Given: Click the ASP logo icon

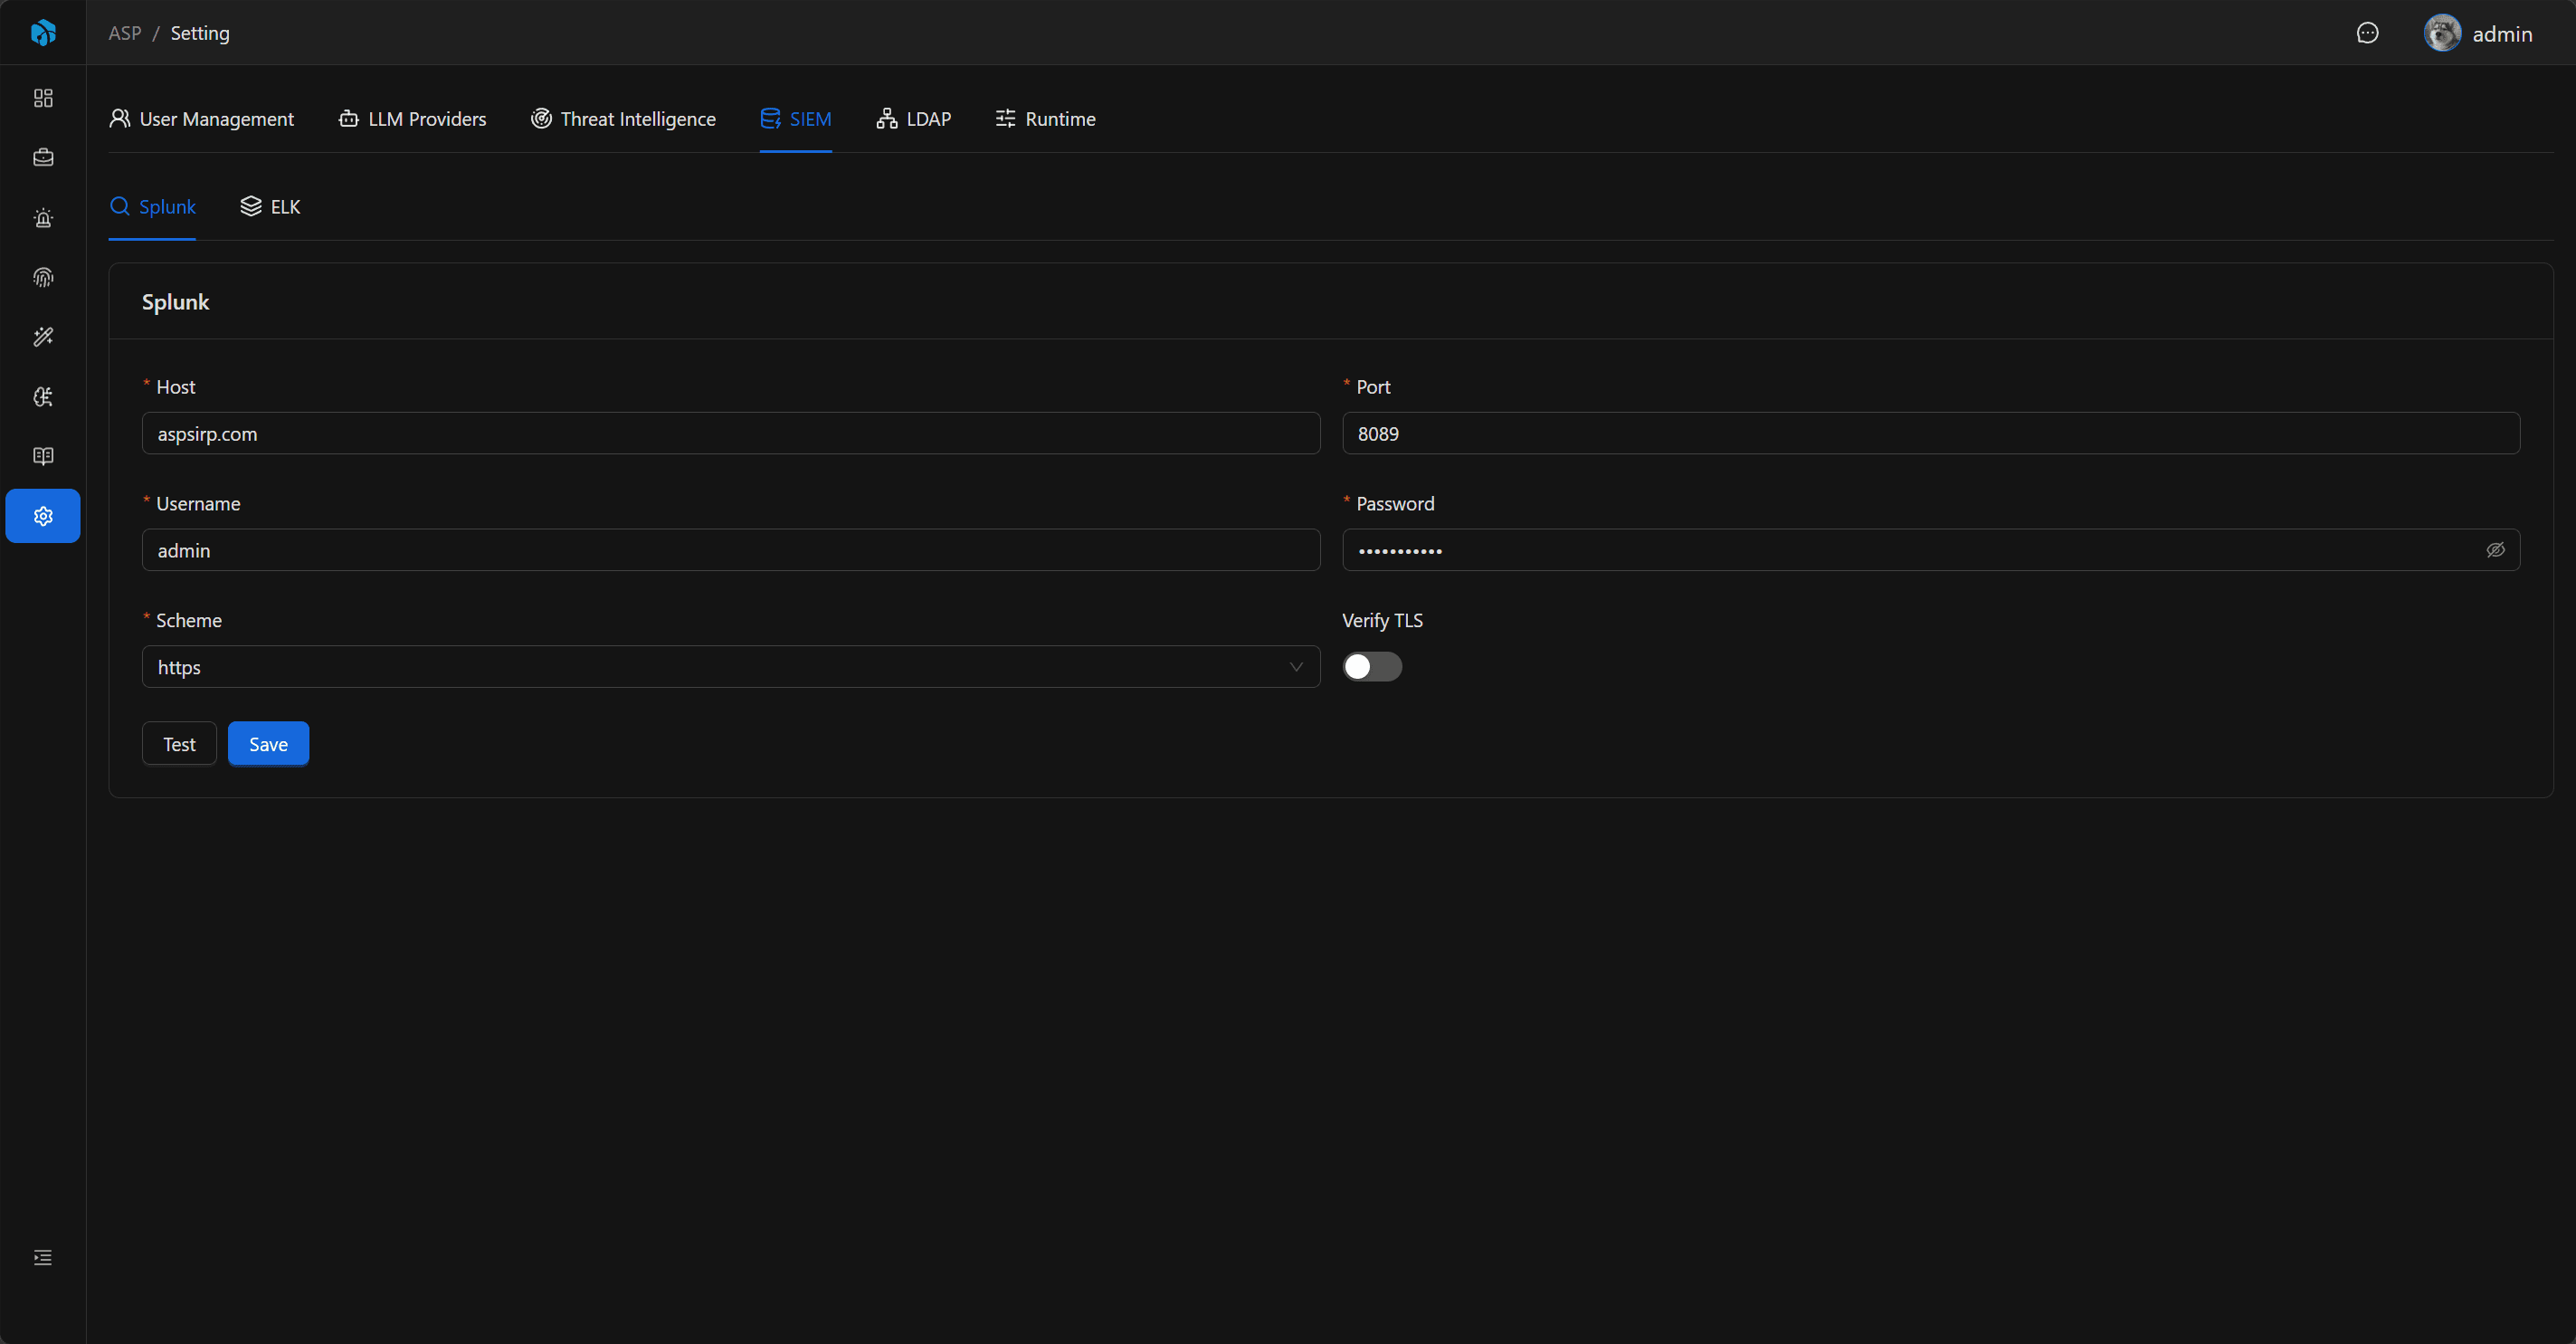Looking at the screenshot, I should click(43, 33).
